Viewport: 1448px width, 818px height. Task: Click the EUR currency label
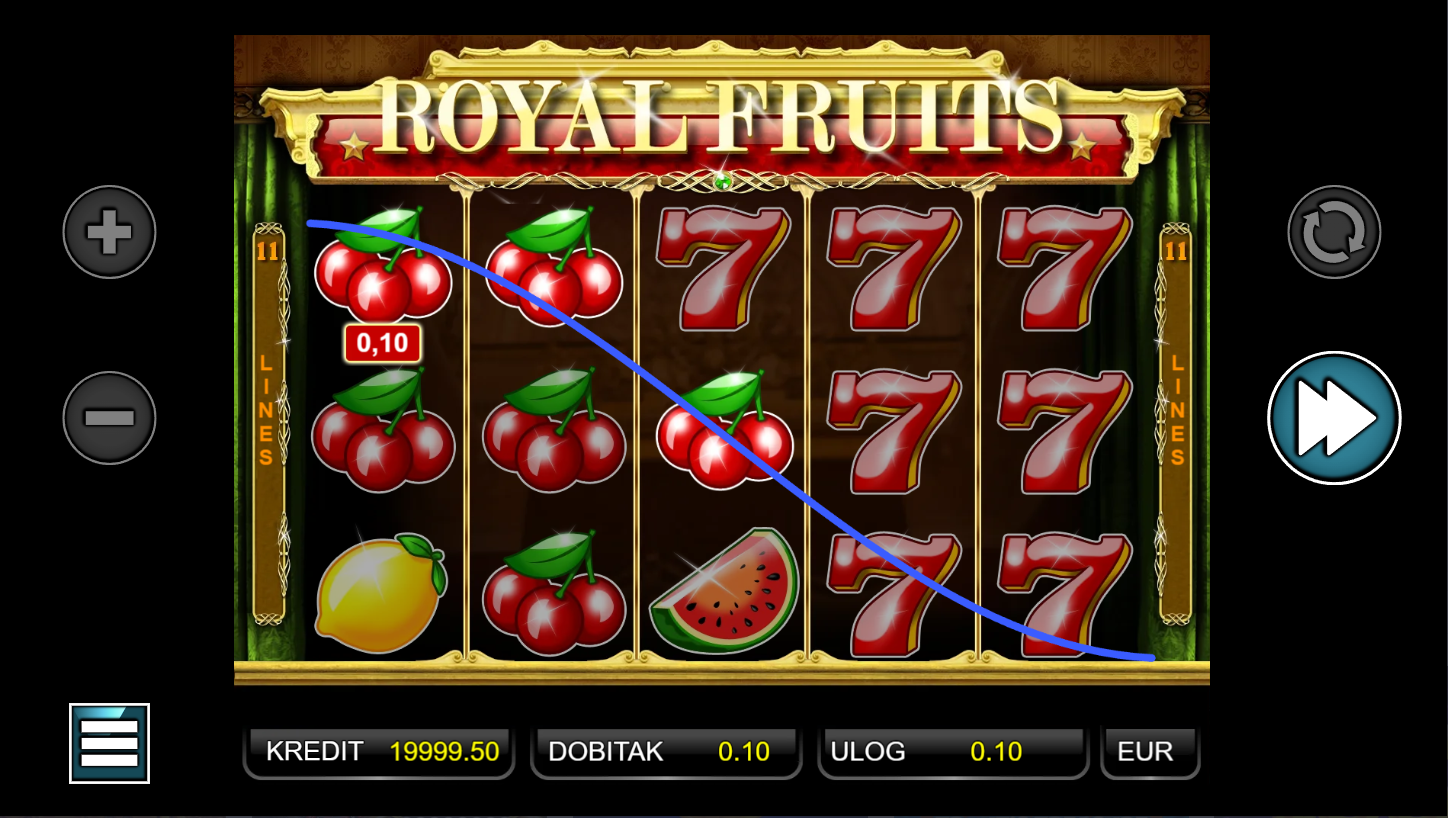pos(1150,752)
